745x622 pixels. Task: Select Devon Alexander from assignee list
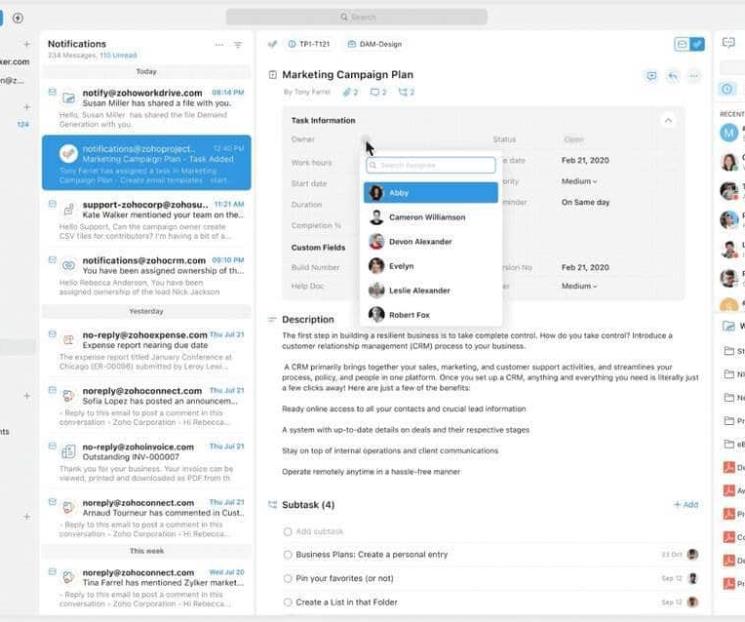pos(431,242)
